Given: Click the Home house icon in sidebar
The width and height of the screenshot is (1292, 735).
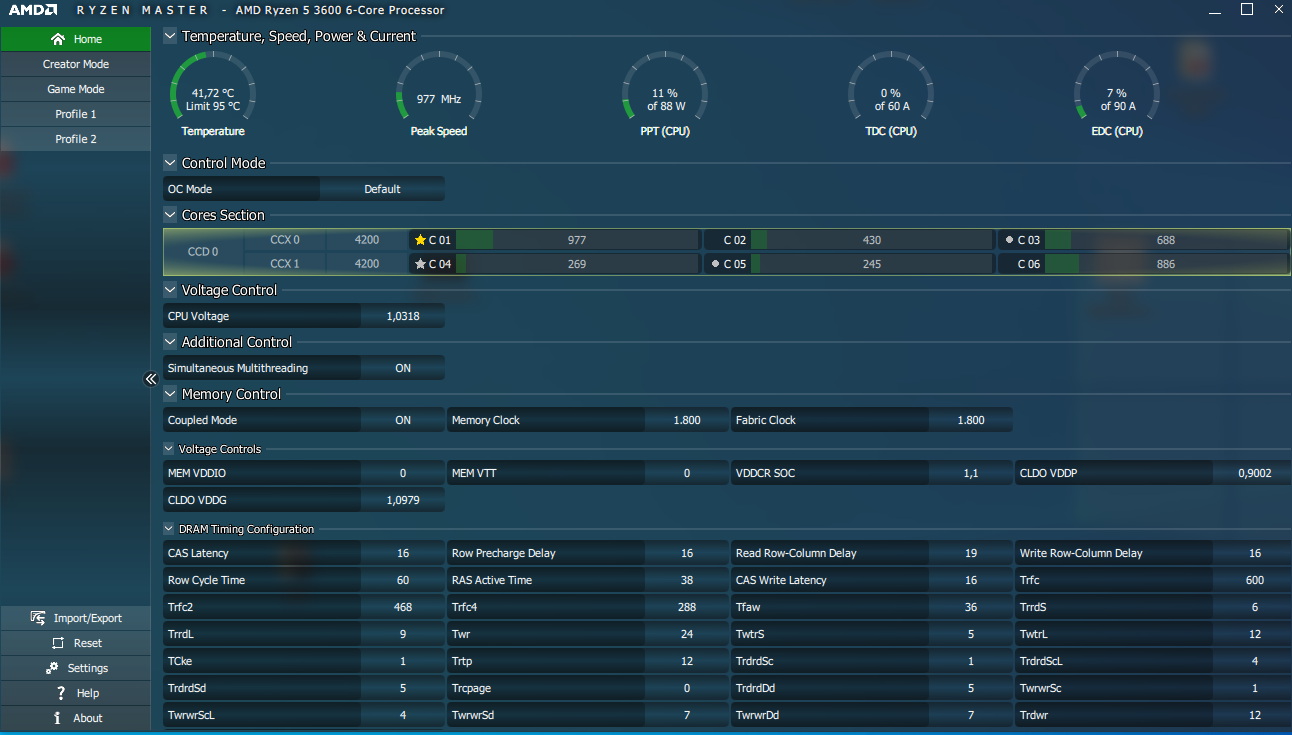Looking at the screenshot, I should (x=58, y=39).
